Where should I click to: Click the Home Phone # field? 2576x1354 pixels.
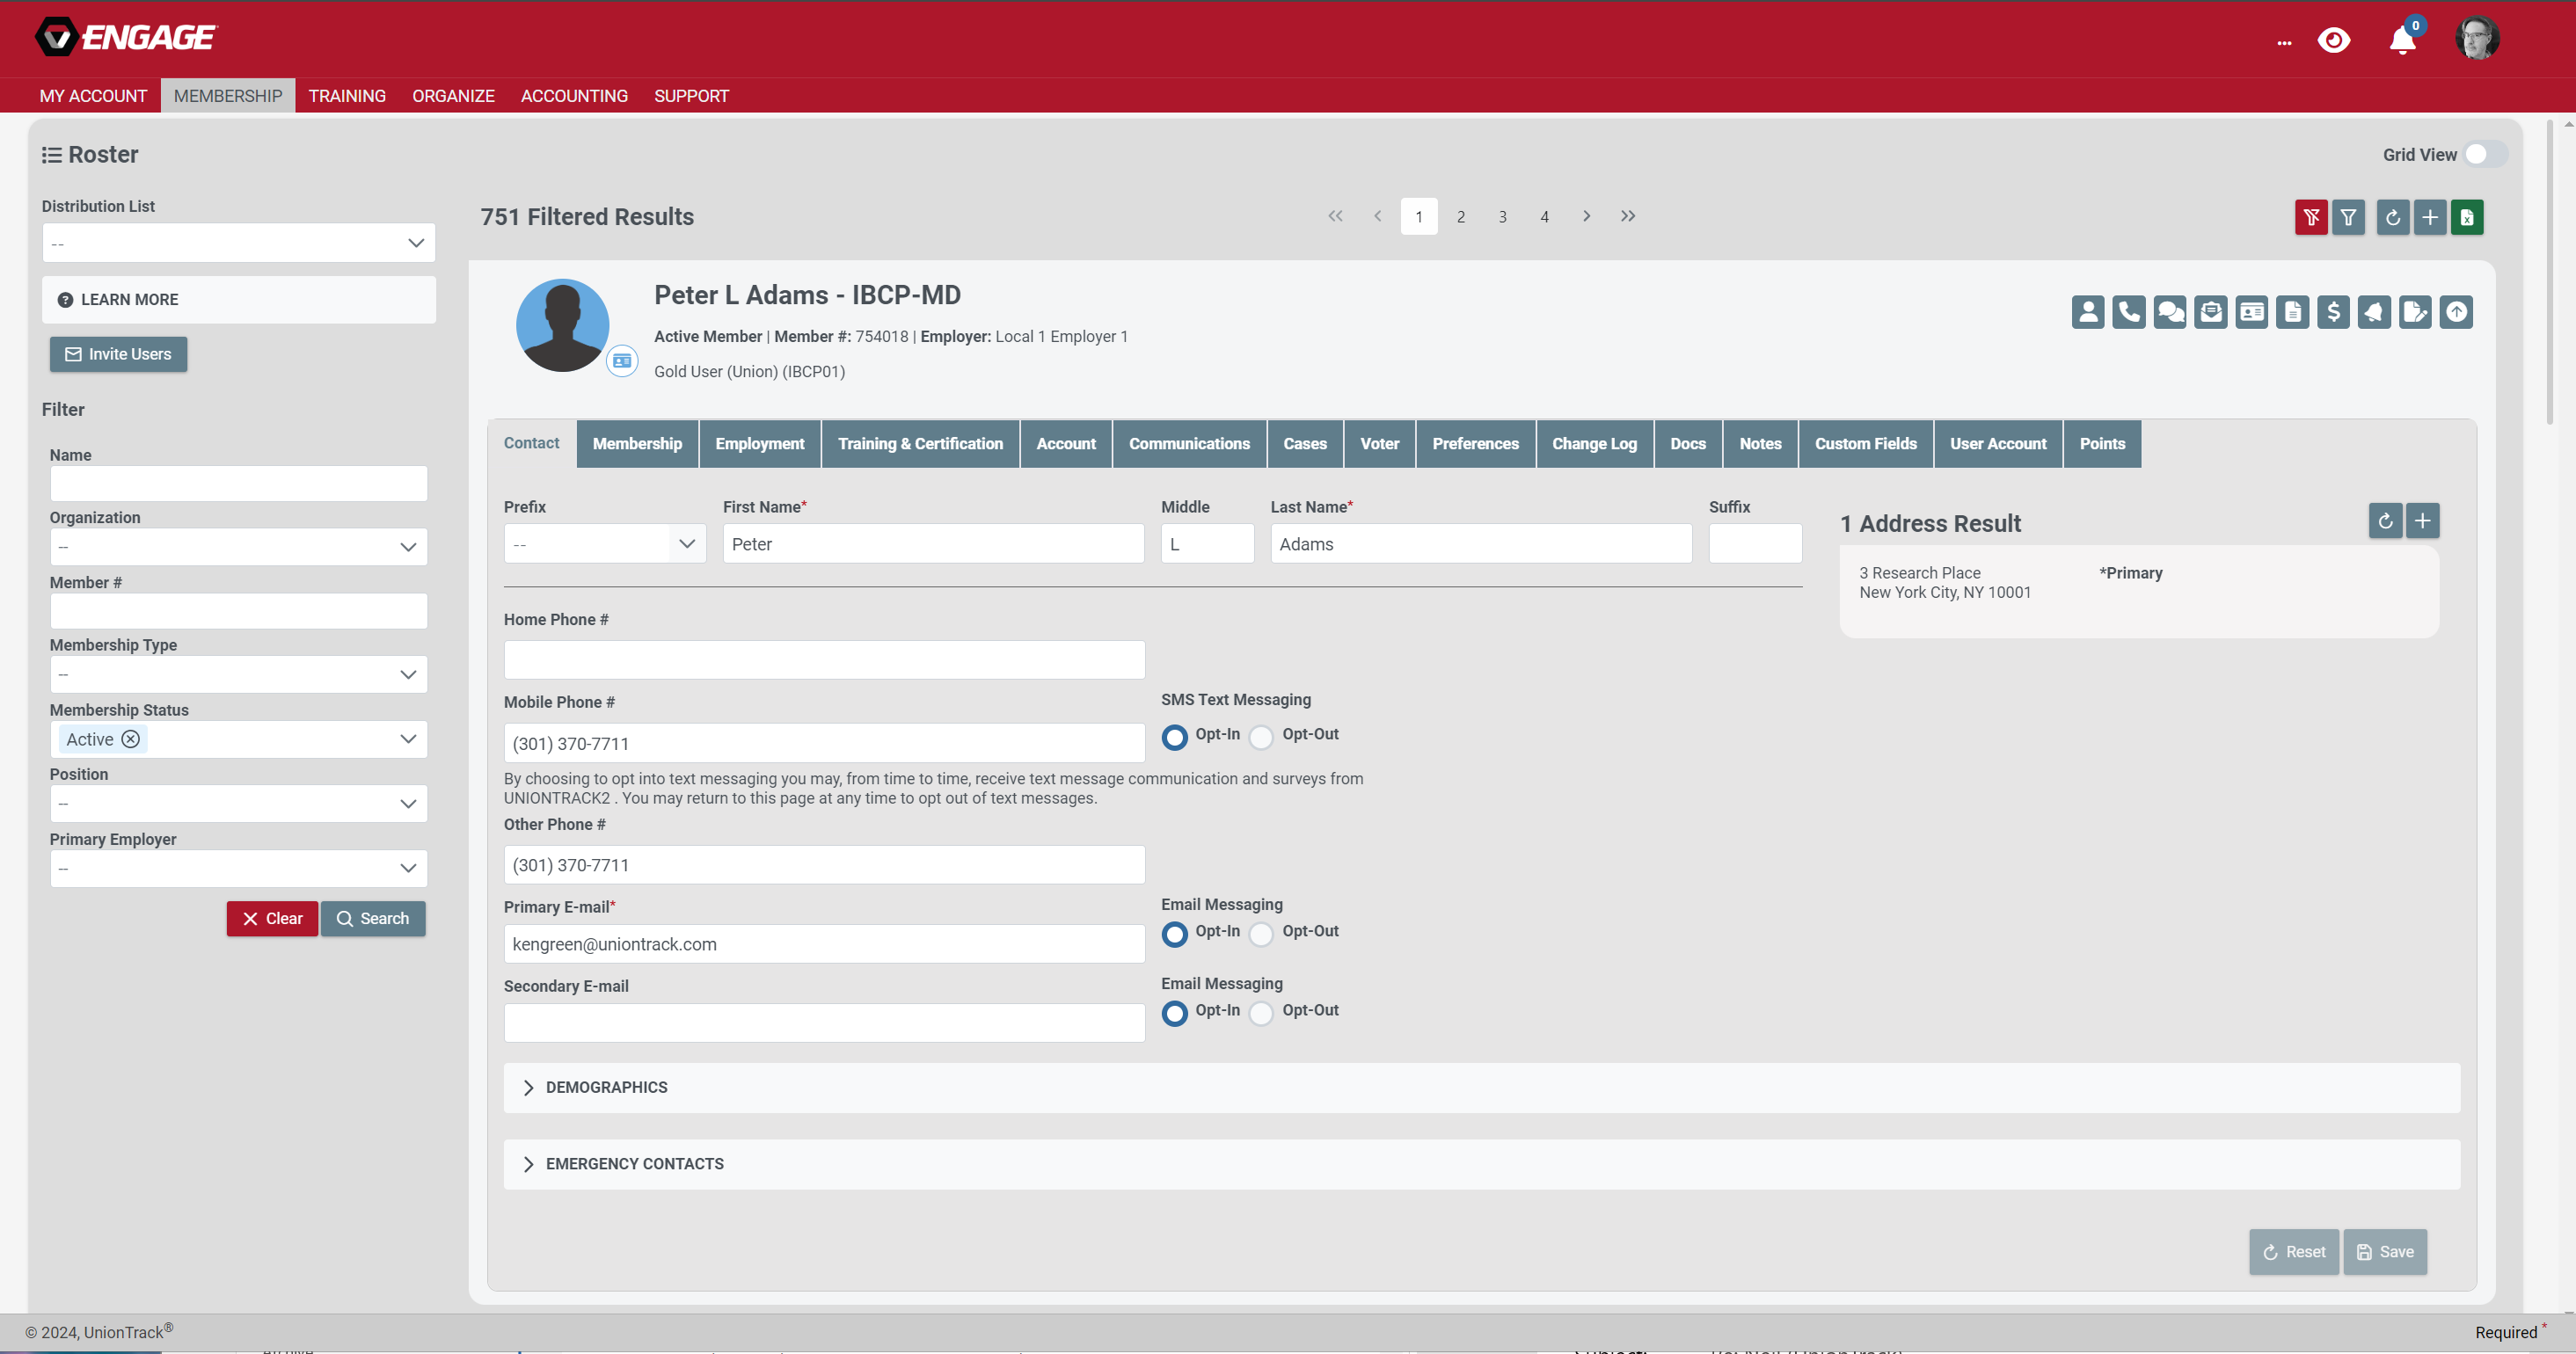click(823, 660)
